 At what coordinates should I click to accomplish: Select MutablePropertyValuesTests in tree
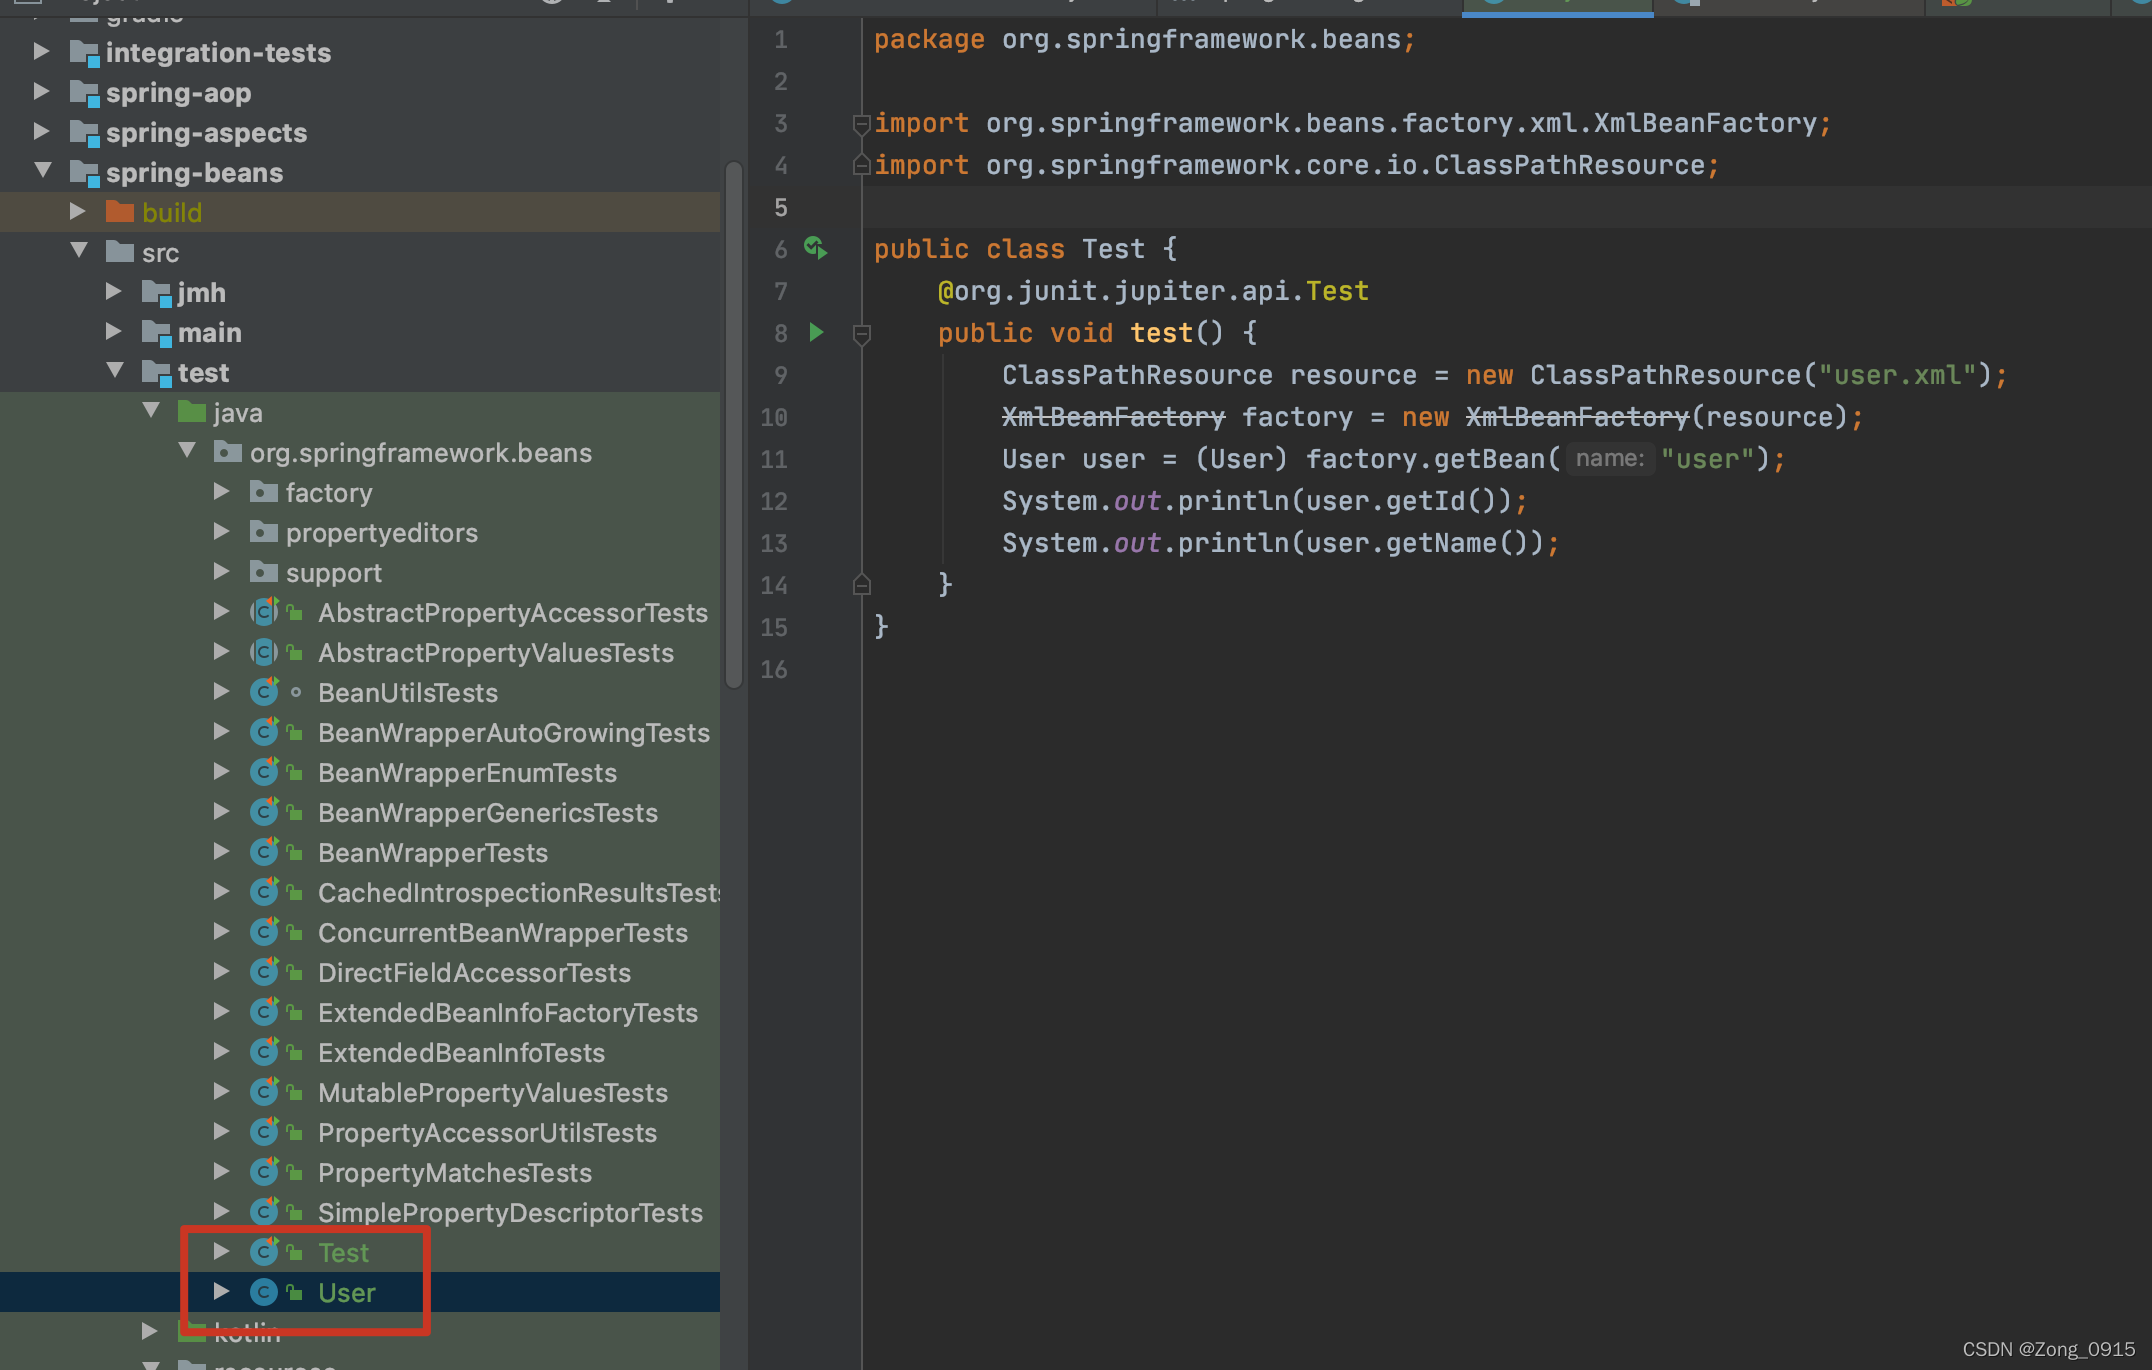[493, 1092]
